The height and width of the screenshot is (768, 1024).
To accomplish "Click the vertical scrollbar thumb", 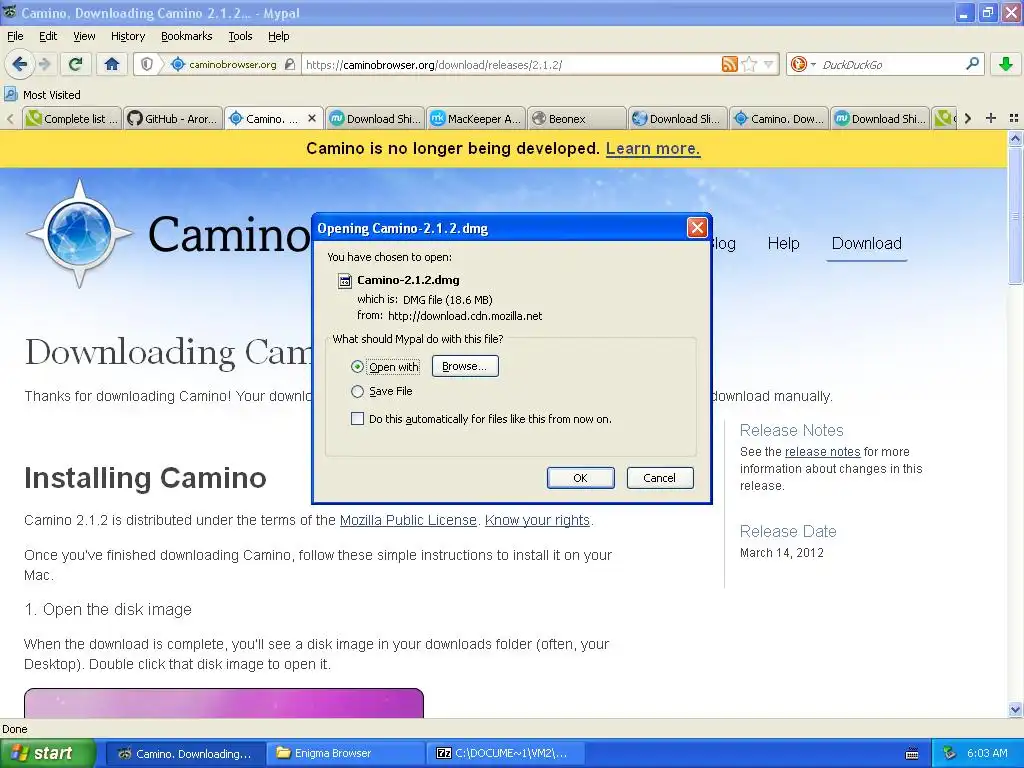I will point(1015,216).
